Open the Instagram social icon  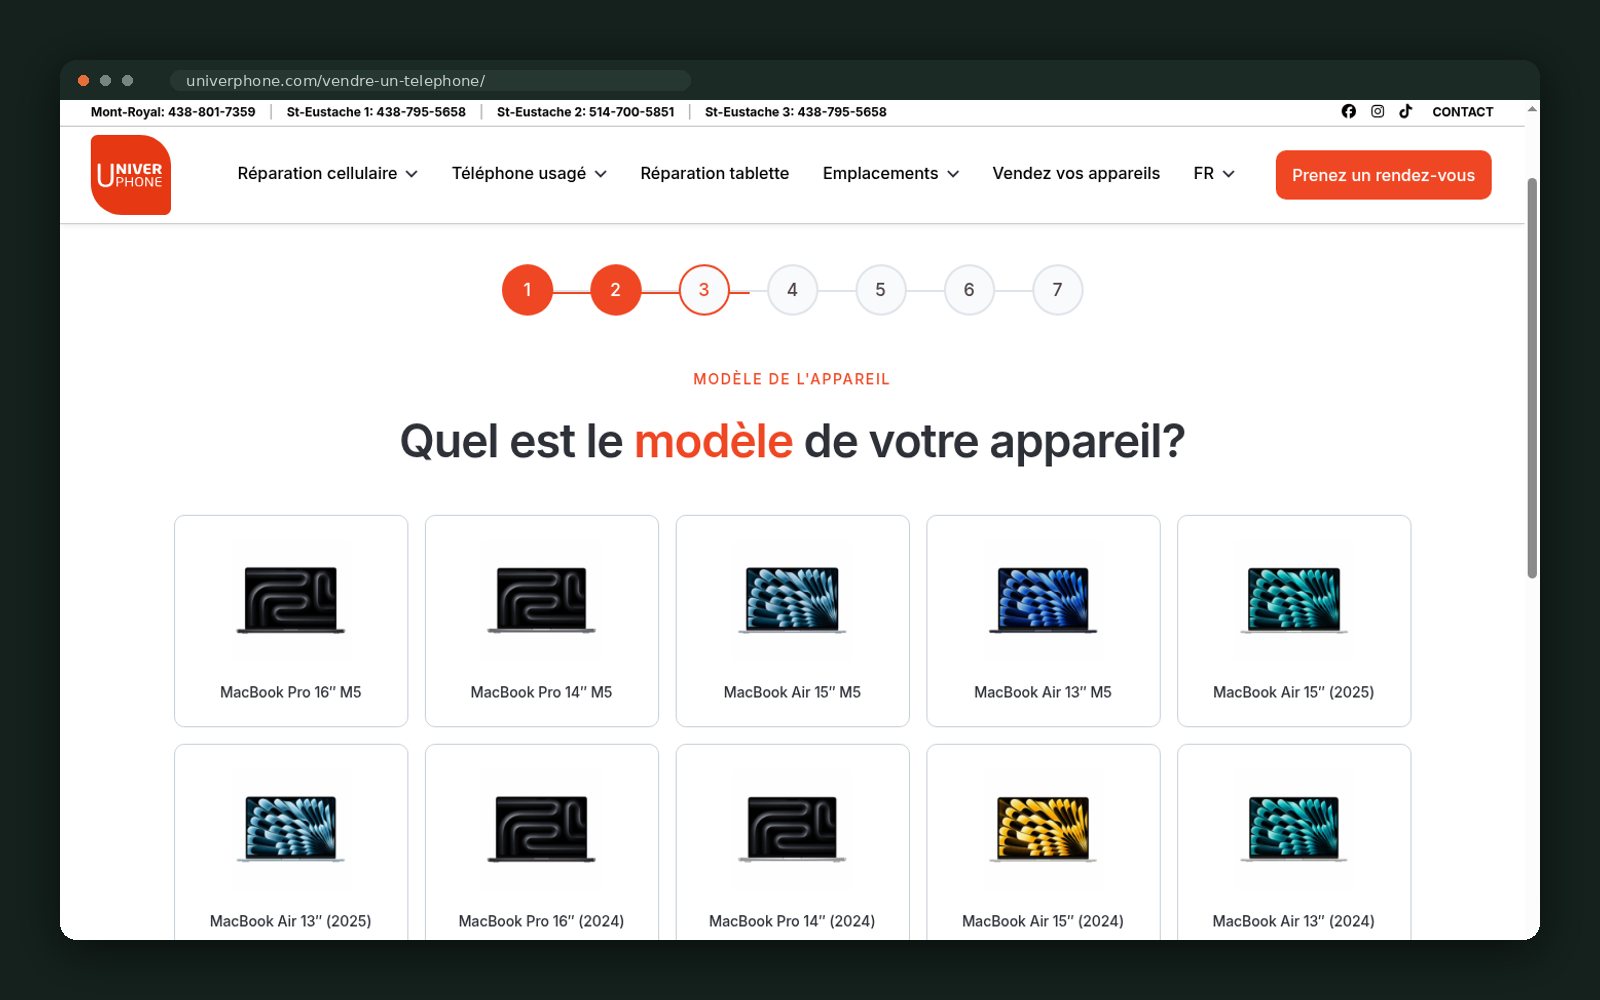coord(1377,111)
